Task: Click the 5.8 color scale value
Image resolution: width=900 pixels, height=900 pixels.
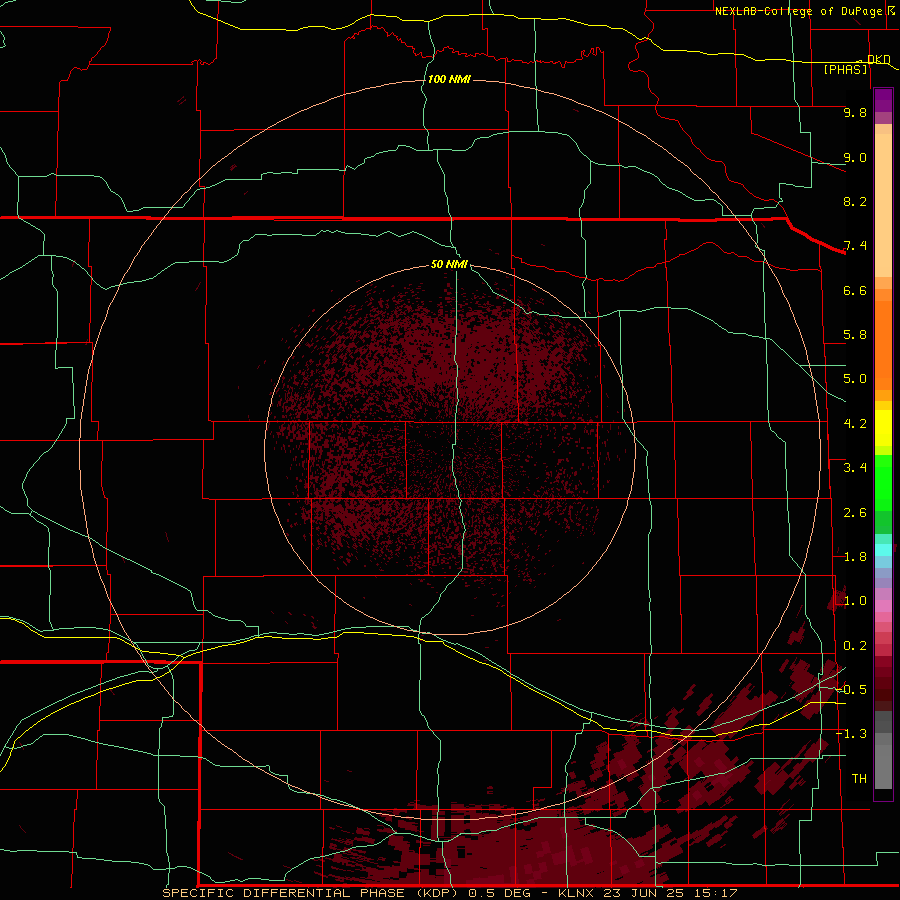Action: [855, 335]
